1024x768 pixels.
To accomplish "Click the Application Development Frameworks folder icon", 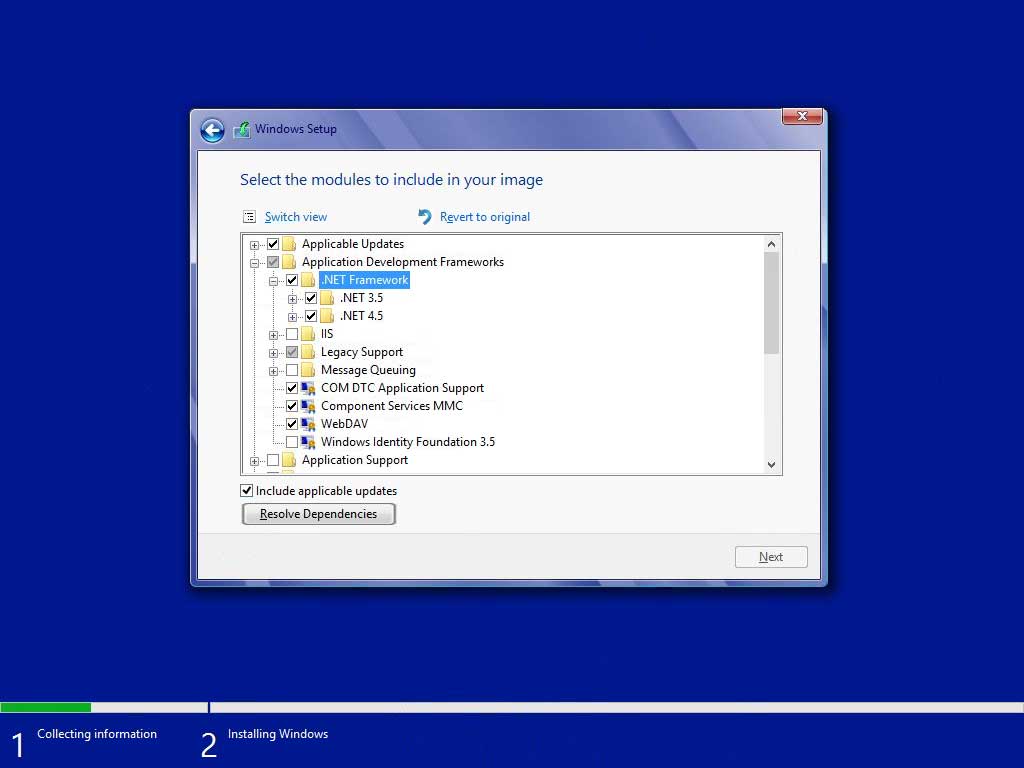I will coord(289,262).
